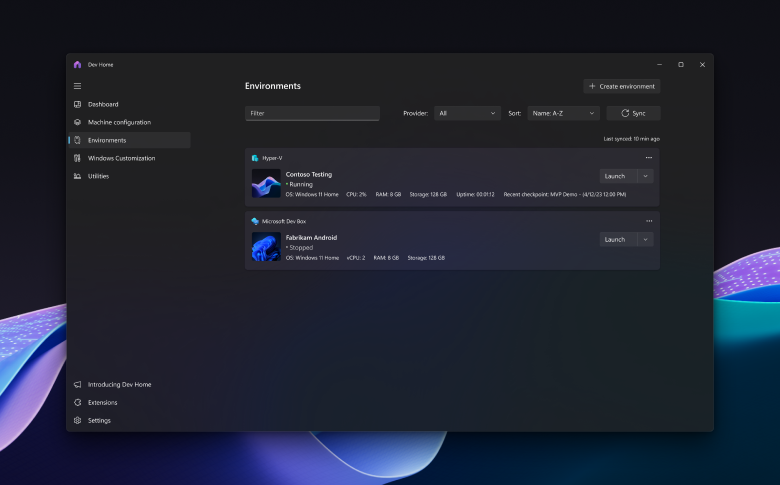The height and width of the screenshot is (485, 780).
Task: Launch the Fabrikam Android environment
Action: click(x=615, y=239)
